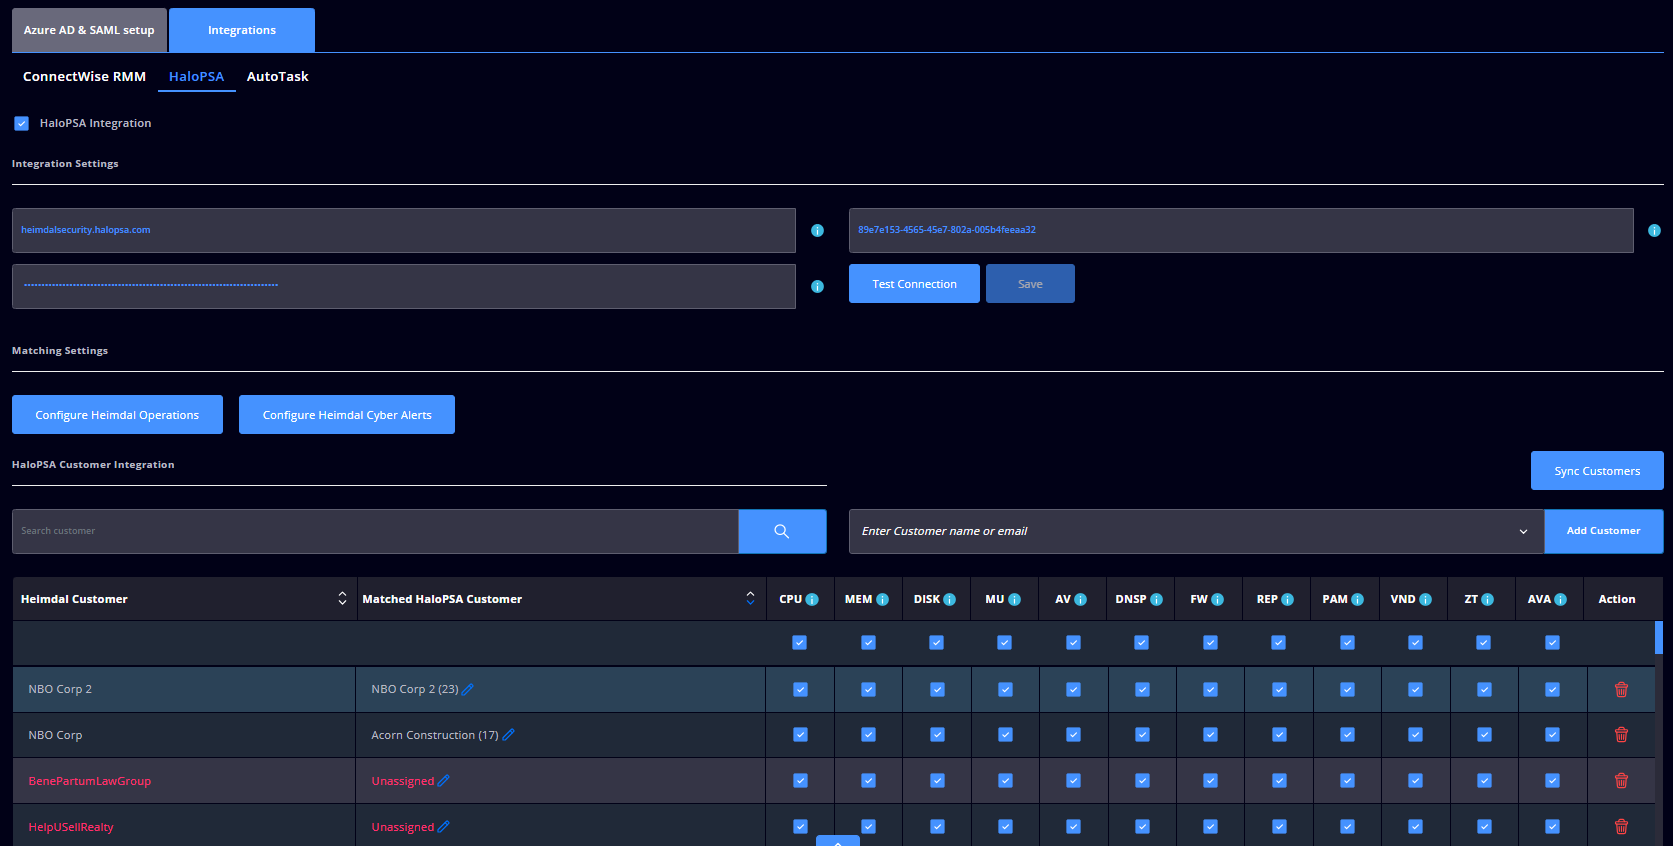Viewport: 1673px width, 846px height.
Task: Uncheck DISK for NBO Corp
Action: click(x=937, y=735)
